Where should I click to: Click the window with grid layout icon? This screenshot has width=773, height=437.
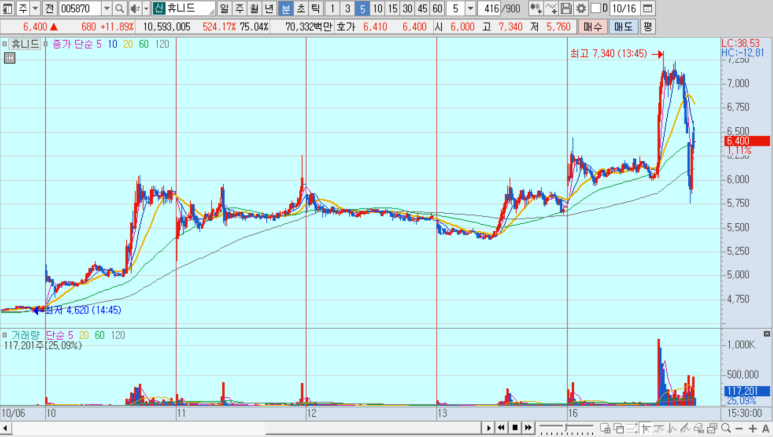click(x=605, y=428)
